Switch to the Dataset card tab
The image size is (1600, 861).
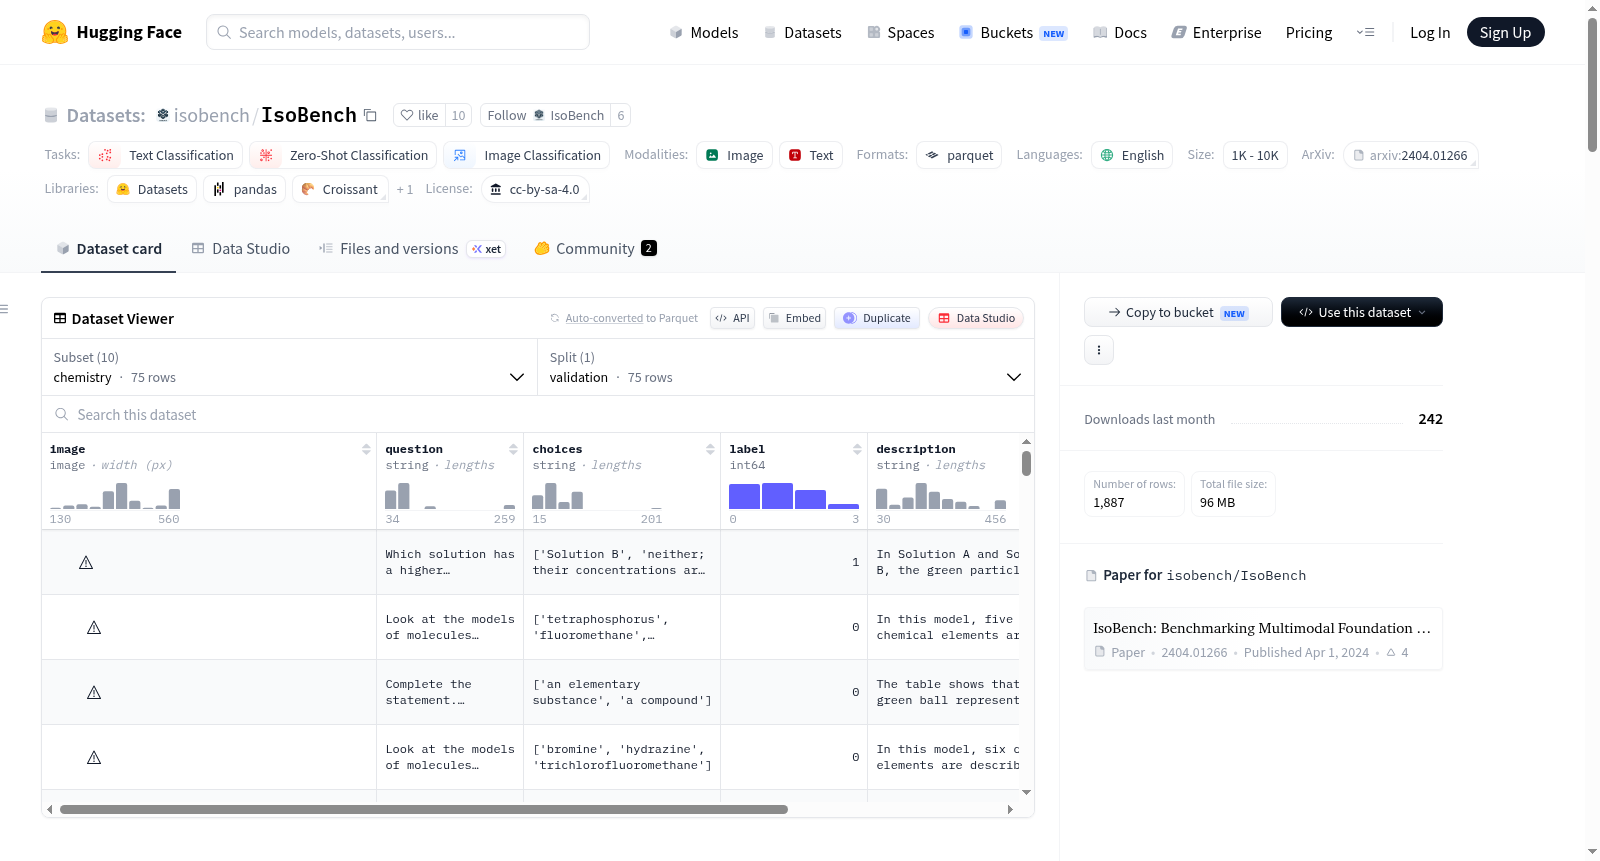tap(108, 248)
